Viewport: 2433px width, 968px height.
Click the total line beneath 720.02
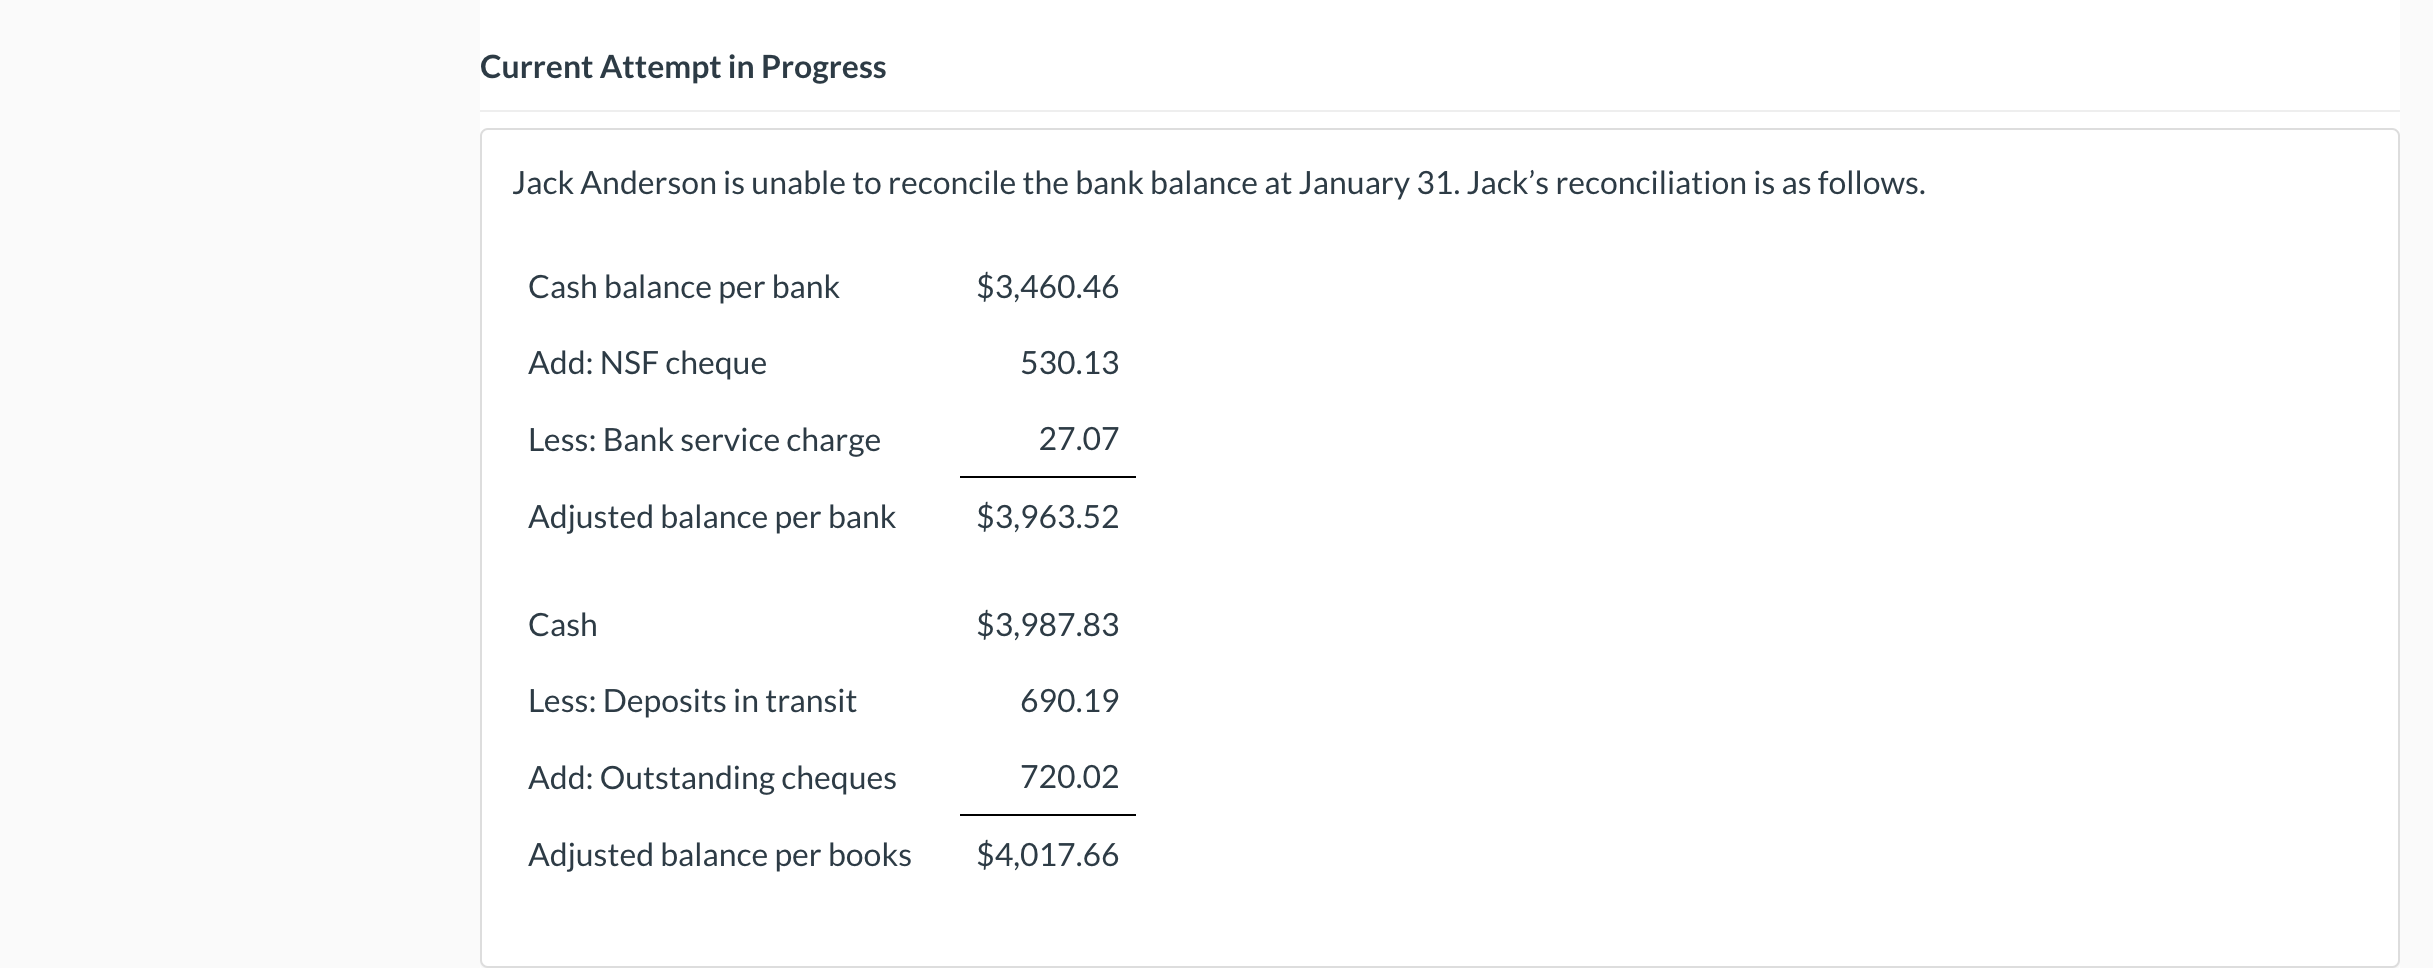pos(1047,815)
